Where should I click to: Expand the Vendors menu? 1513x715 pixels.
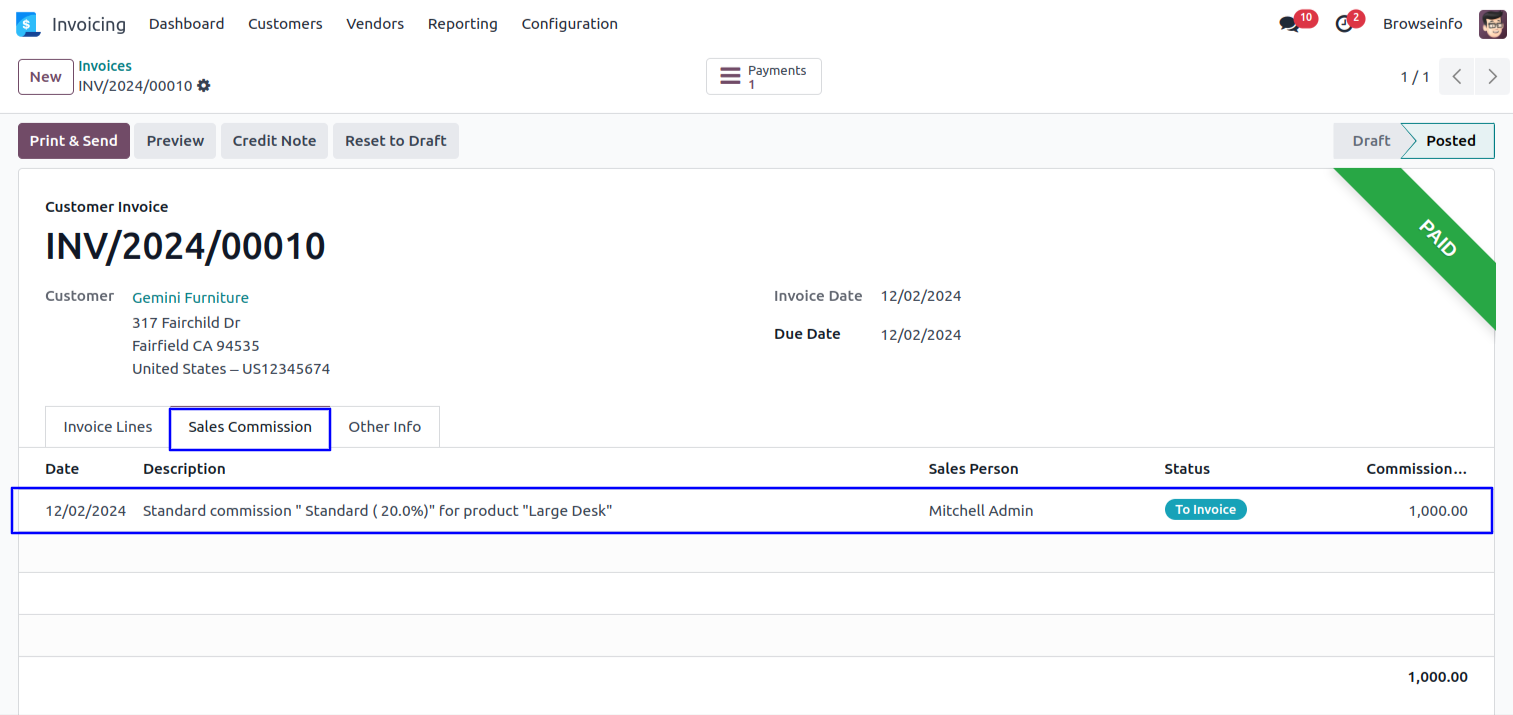375,24
